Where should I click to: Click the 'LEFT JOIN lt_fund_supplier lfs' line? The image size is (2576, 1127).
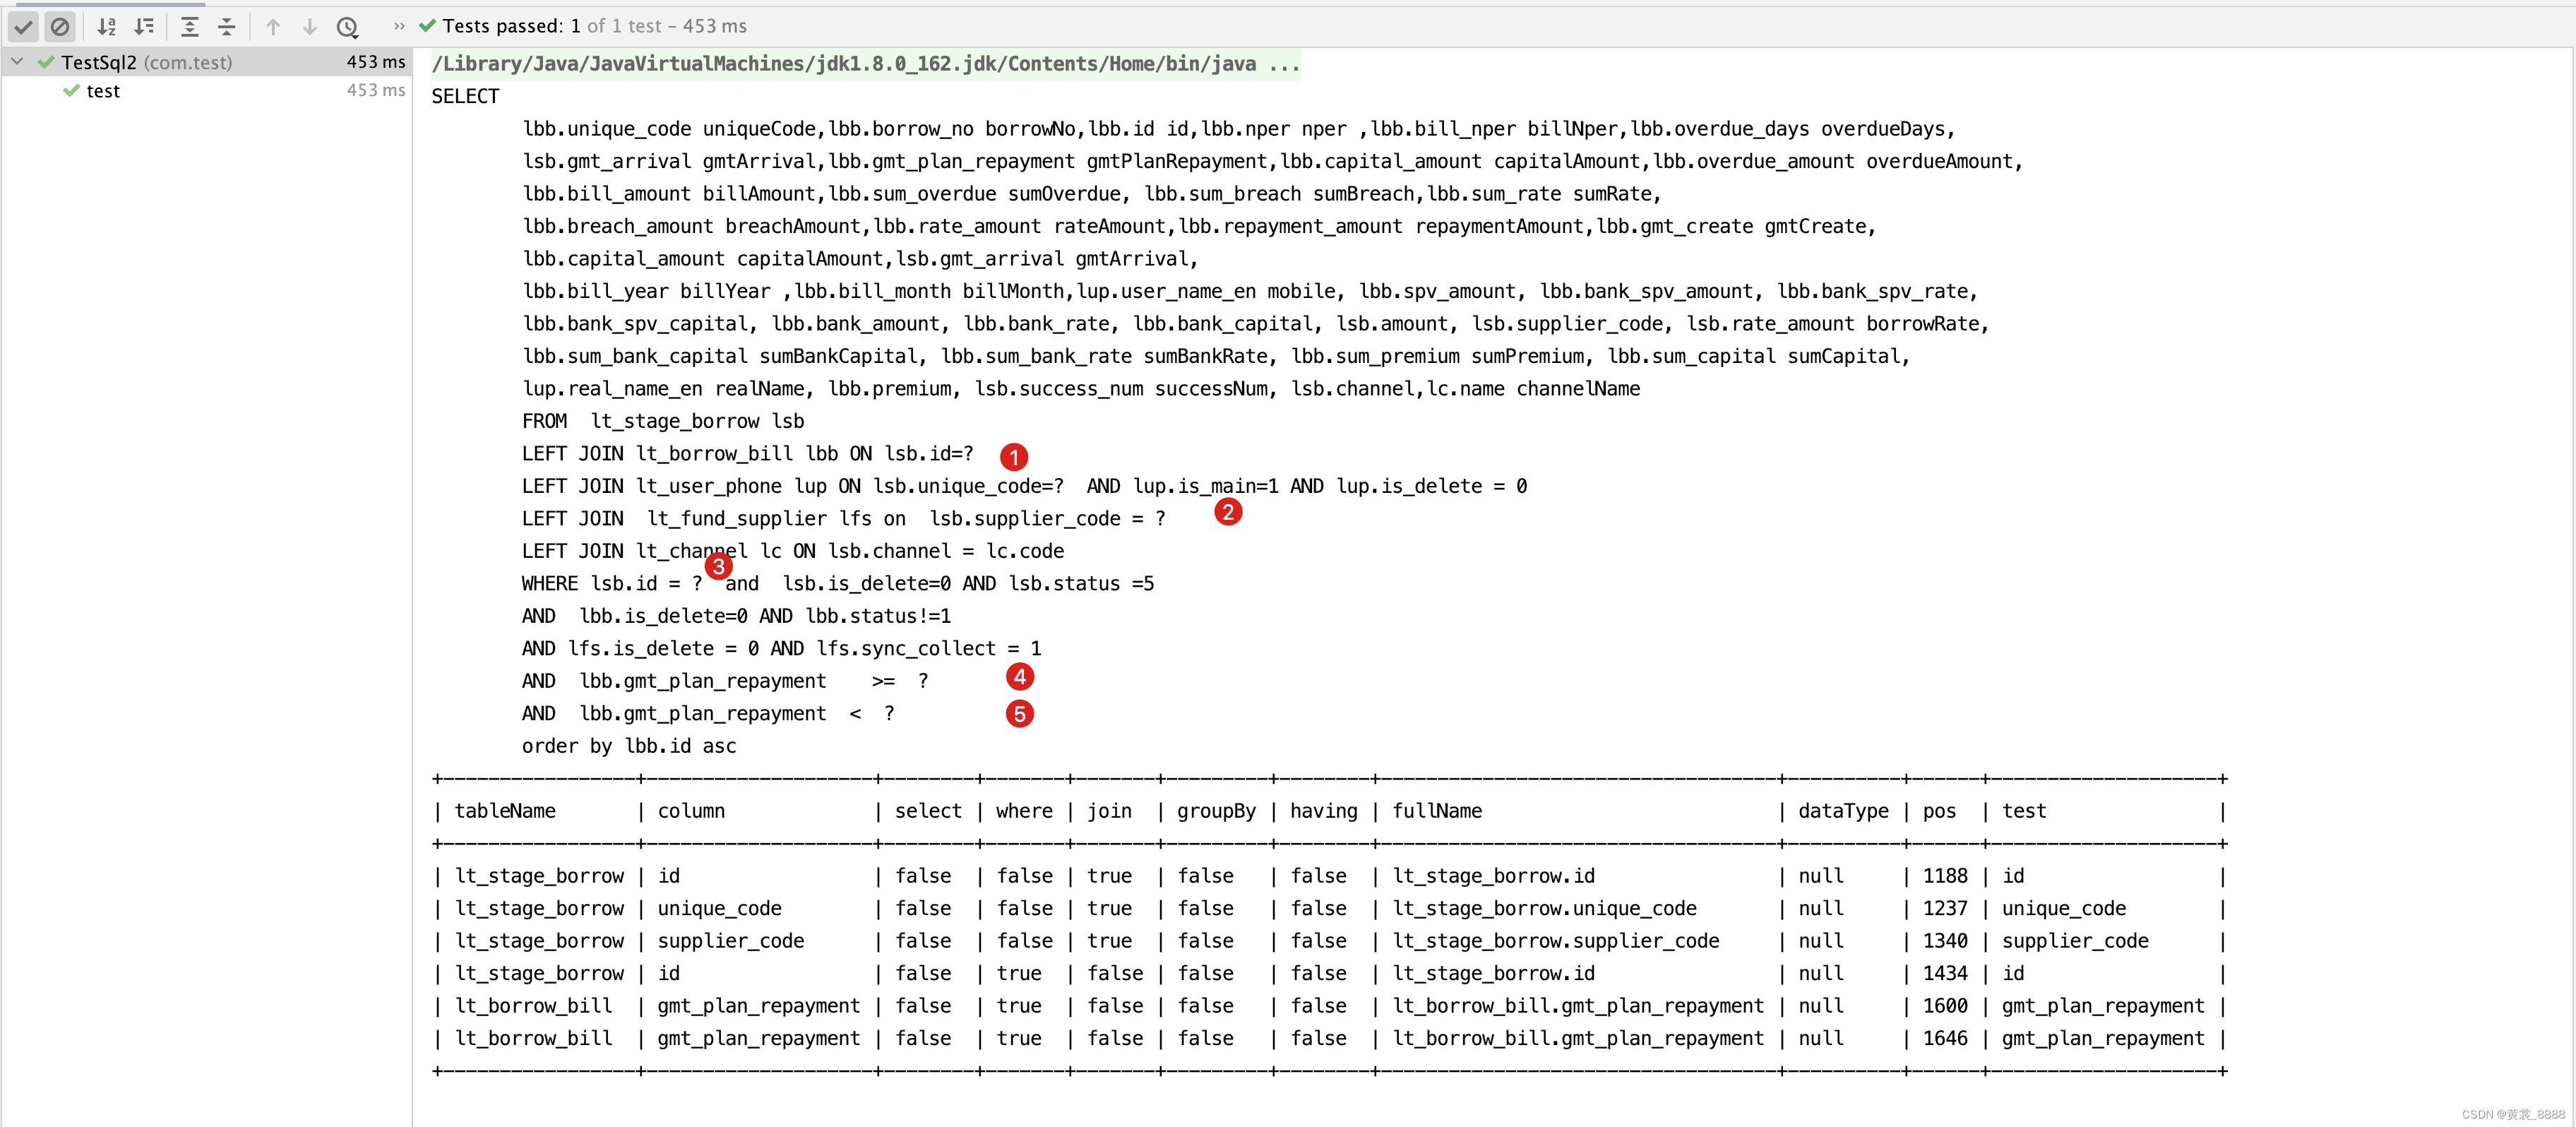pyautogui.click(x=843, y=519)
